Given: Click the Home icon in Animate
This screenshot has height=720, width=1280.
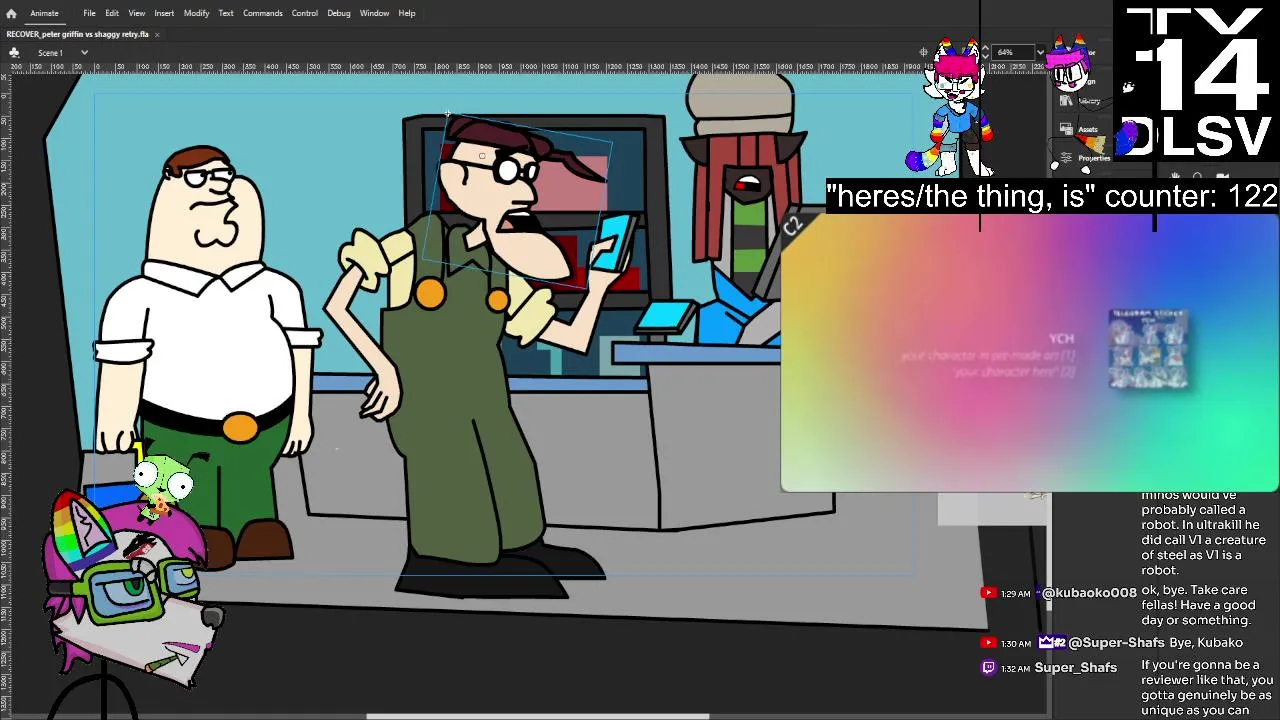Looking at the screenshot, I should coord(11,13).
